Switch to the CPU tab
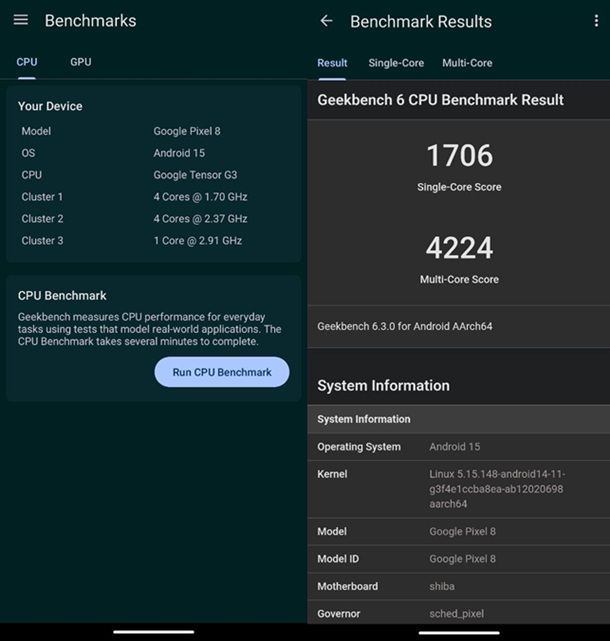The width and height of the screenshot is (610, 641). point(27,62)
